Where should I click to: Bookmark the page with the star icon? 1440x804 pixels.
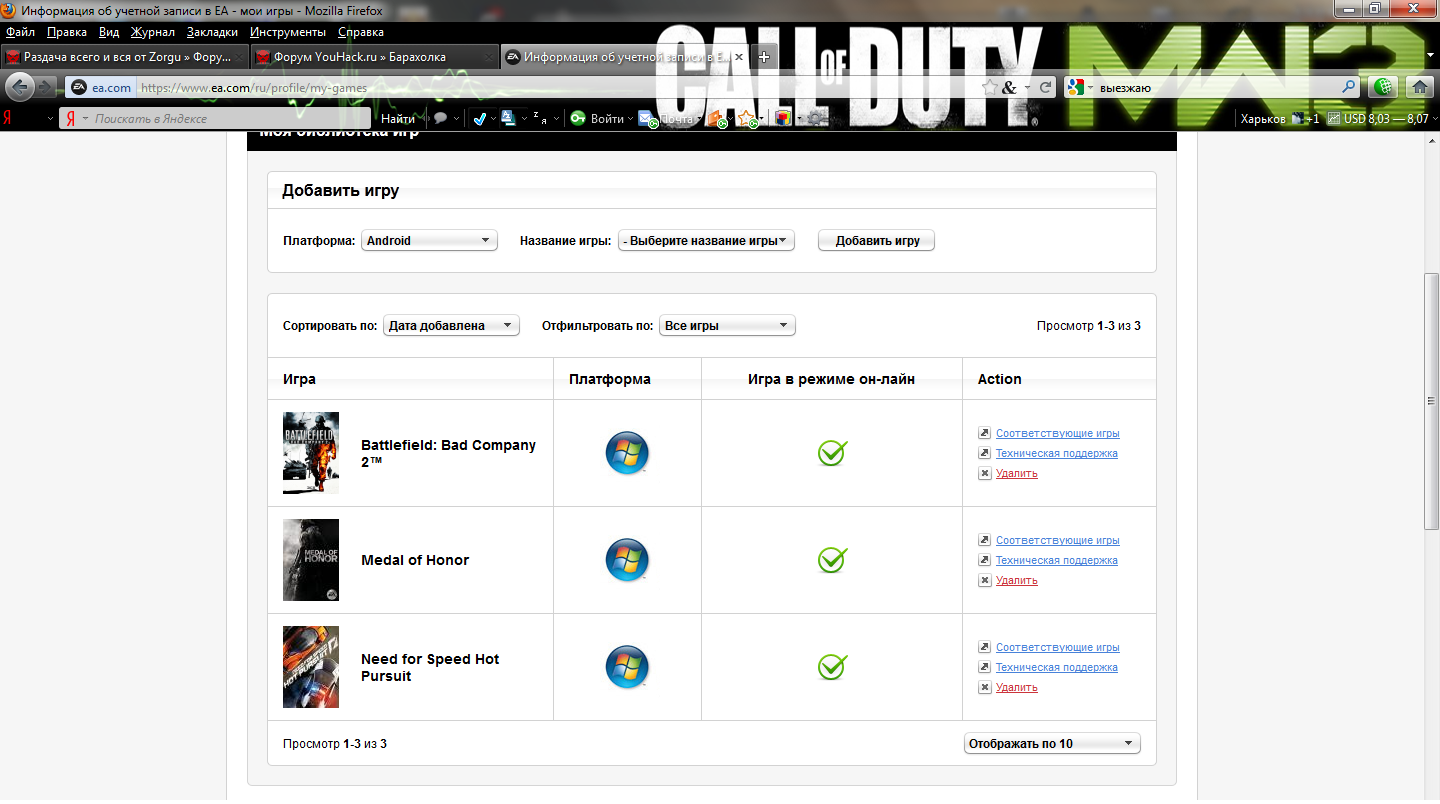(x=989, y=88)
